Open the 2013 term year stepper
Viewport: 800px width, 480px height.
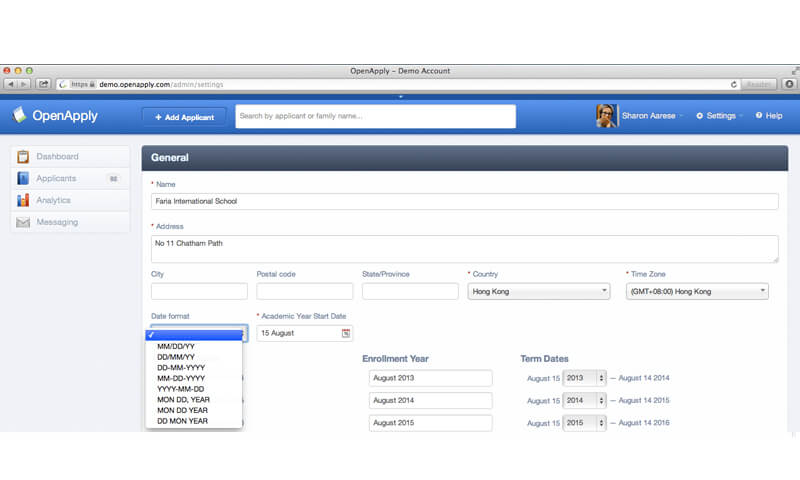tap(585, 378)
